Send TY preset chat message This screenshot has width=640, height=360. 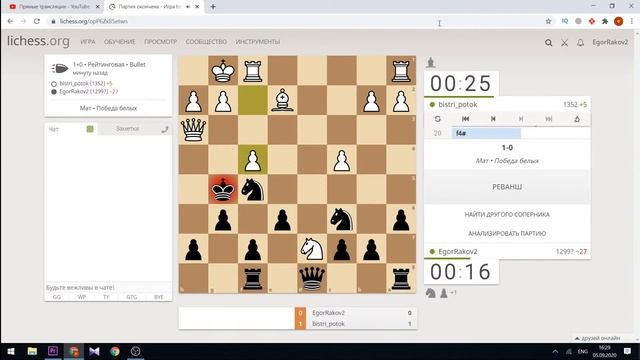tap(106, 297)
